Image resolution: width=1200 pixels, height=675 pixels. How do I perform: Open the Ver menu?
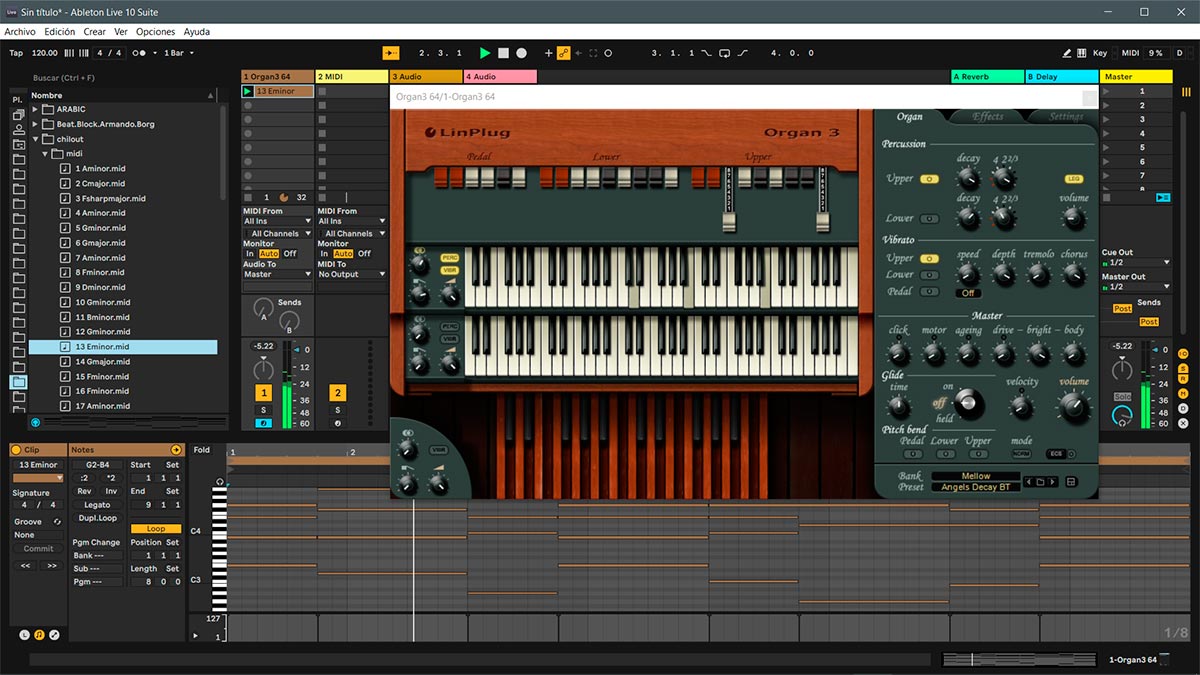click(121, 32)
